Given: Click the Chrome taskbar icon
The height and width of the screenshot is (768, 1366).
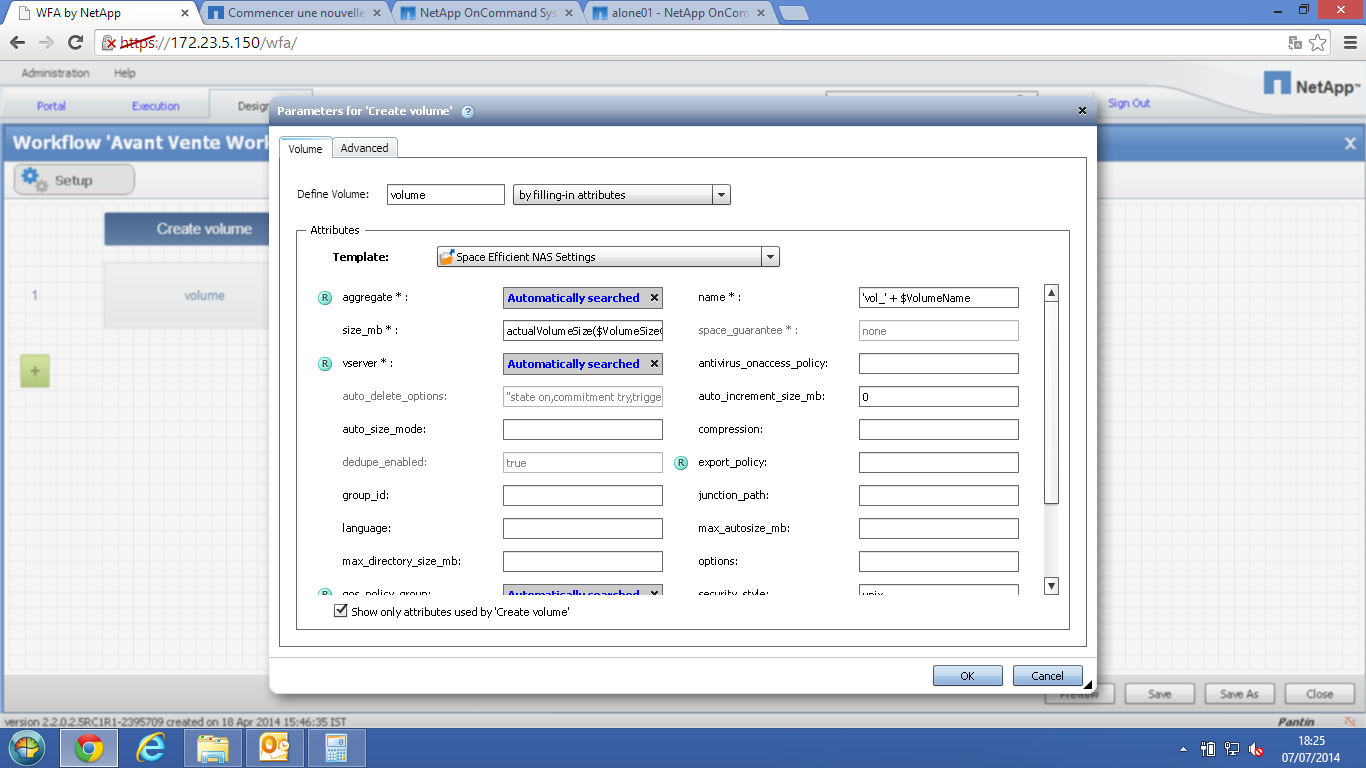Looking at the screenshot, I should tap(89, 748).
